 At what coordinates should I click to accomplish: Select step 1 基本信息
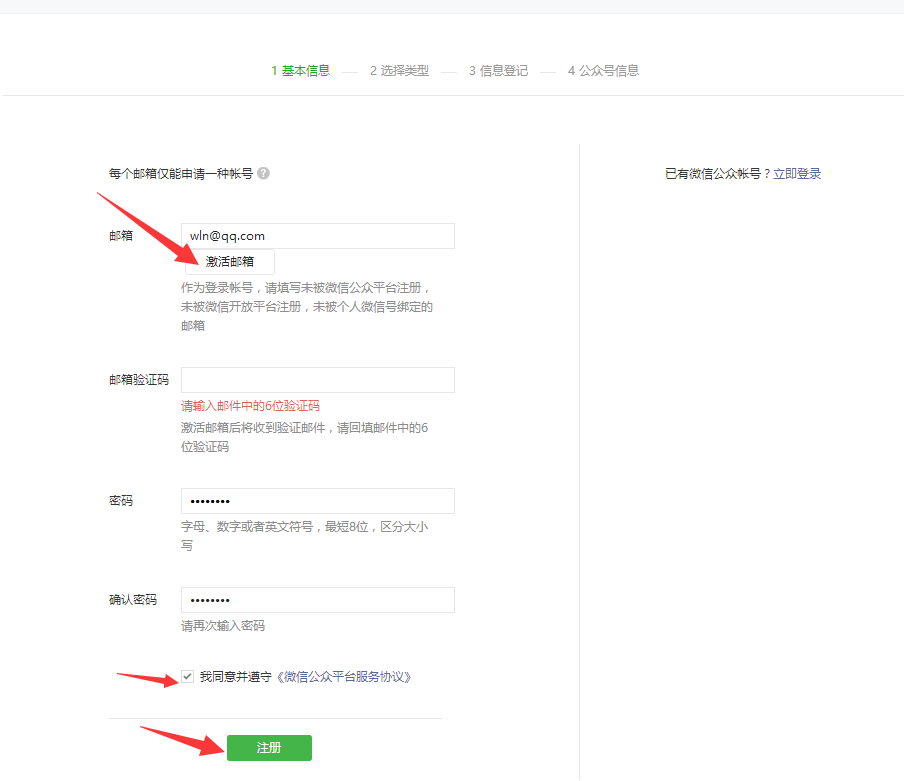click(x=300, y=71)
